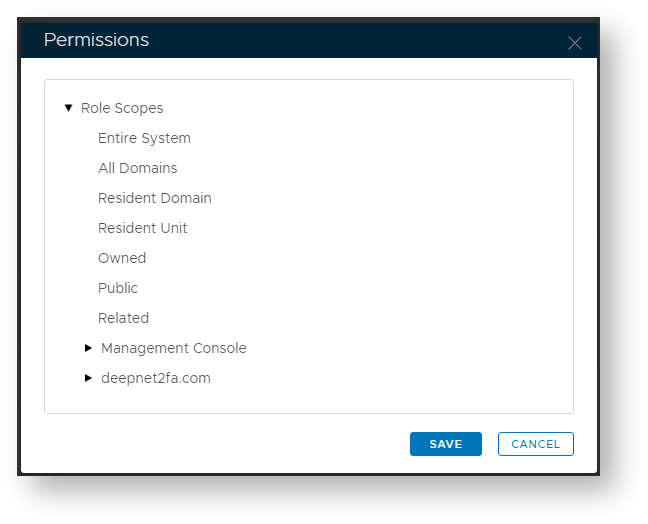Click the dialog footer area left of Save
648x524 pixels.
pyautogui.click(x=220, y=444)
